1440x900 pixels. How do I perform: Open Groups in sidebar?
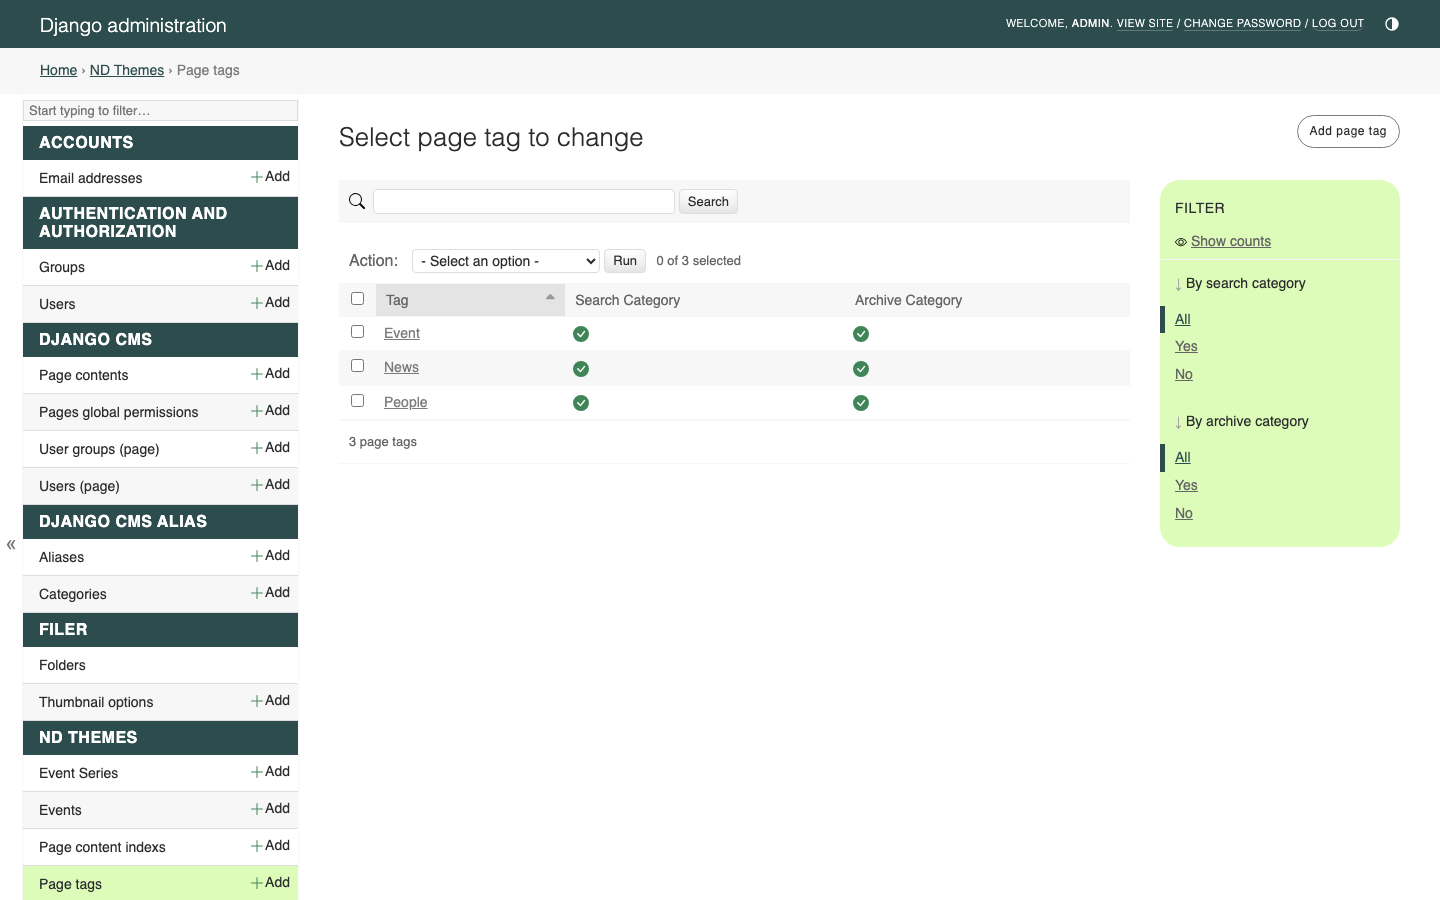[62, 267]
